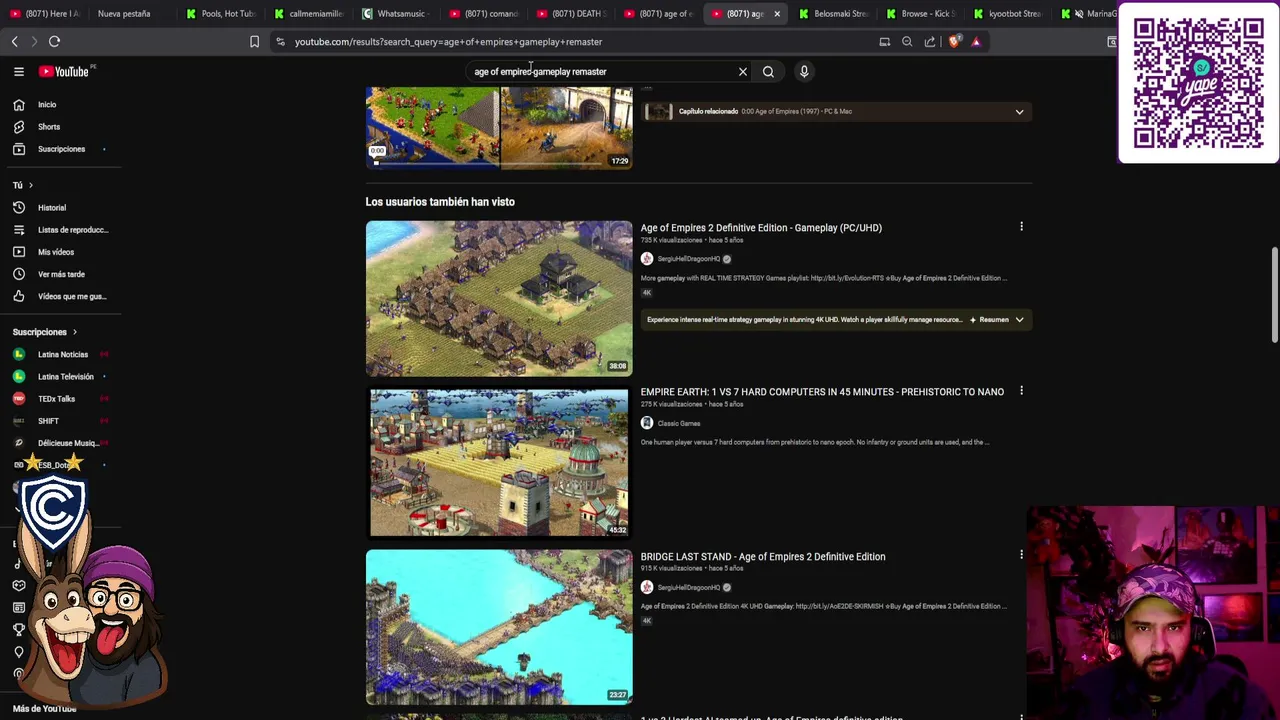This screenshot has width=1280, height=720.
Task: Switch to the Nueva pestaña tab
Action: pyautogui.click(x=124, y=14)
